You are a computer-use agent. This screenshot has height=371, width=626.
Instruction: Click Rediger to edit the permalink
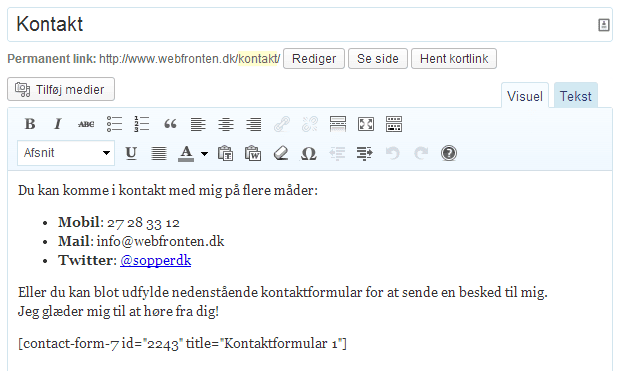click(314, 59)
